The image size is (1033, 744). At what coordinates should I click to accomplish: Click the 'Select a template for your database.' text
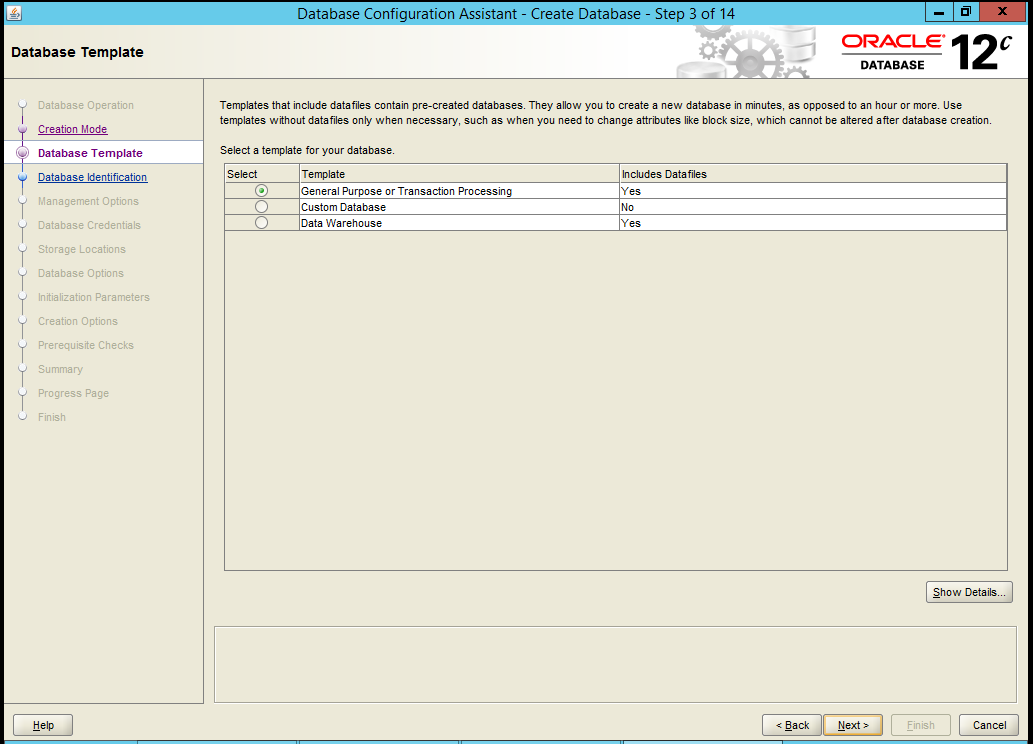pos(307,150)
